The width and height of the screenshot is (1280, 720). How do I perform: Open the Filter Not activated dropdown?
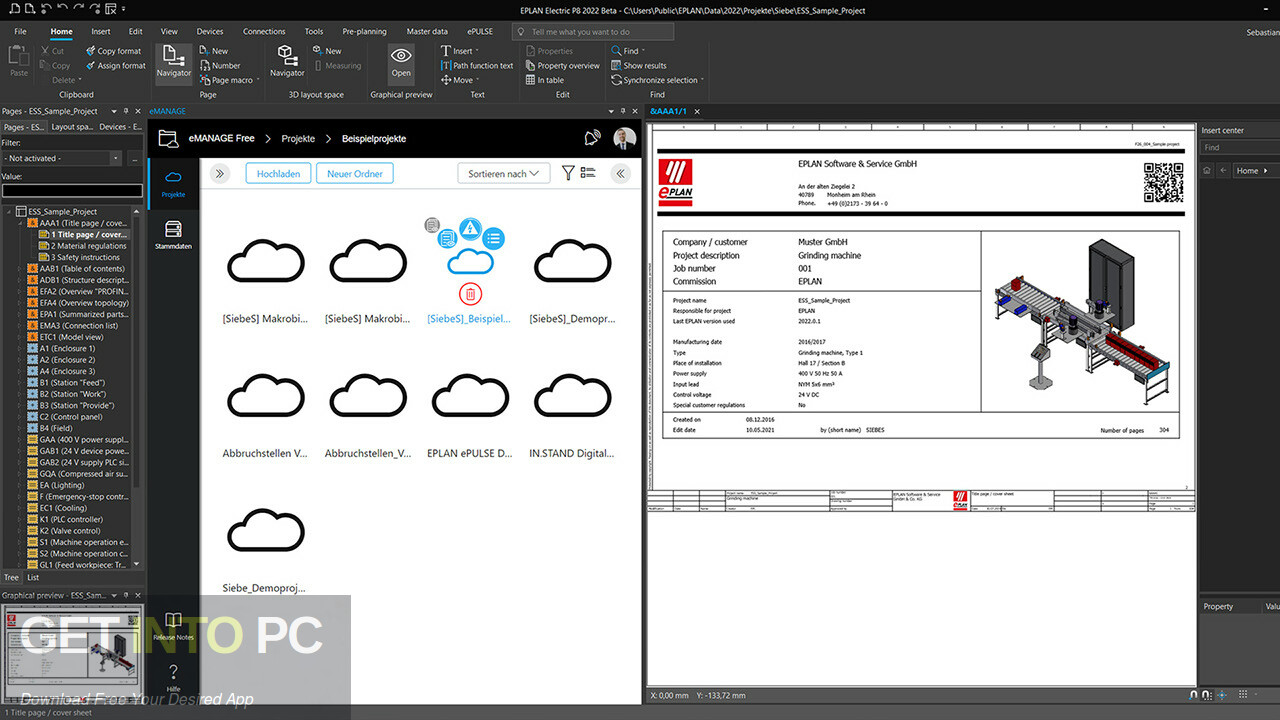coord(61,158)
